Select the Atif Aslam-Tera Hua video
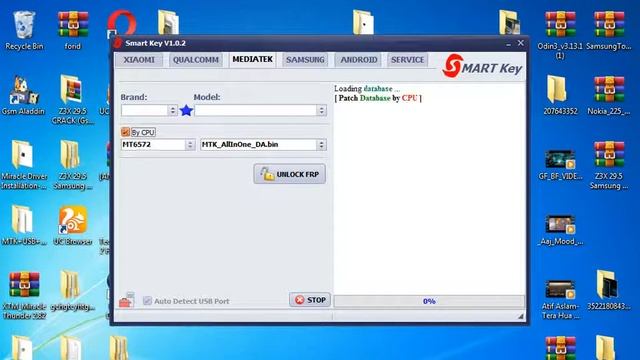Image resolution: width=640 pixels, height=360 pixels. (x=560, y=299)
